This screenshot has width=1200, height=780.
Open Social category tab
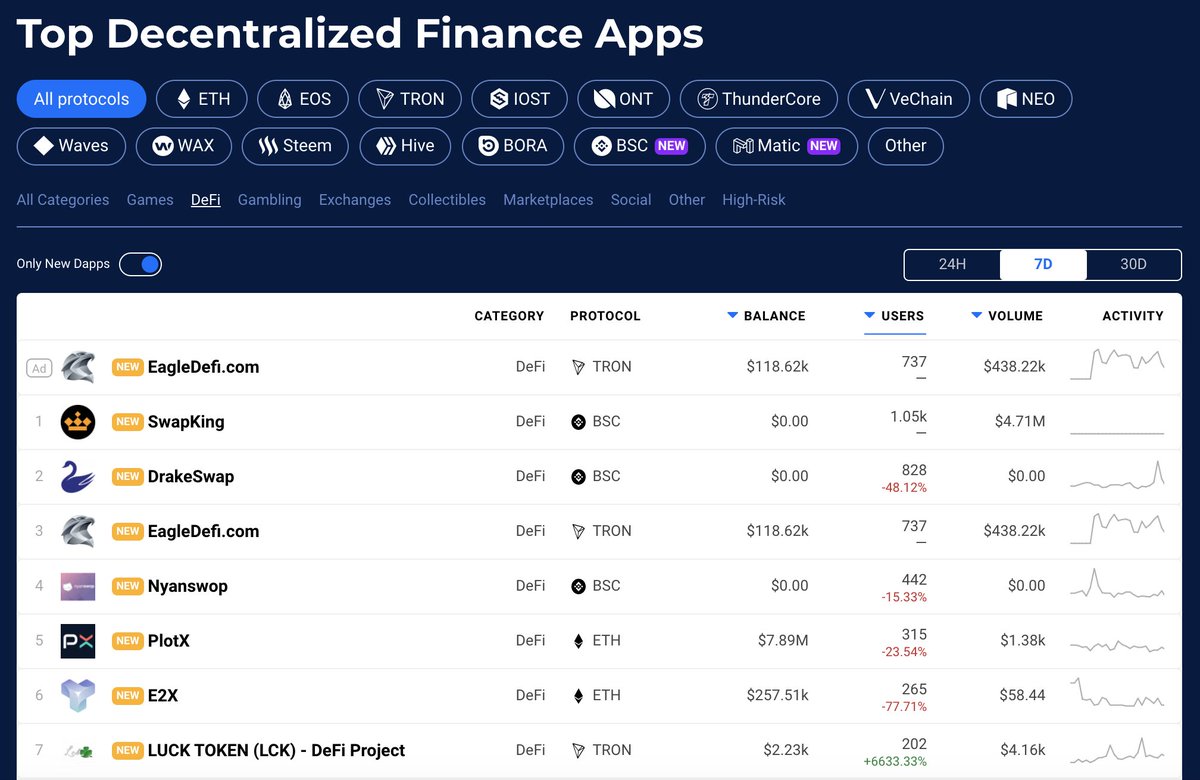pos(631,200)
